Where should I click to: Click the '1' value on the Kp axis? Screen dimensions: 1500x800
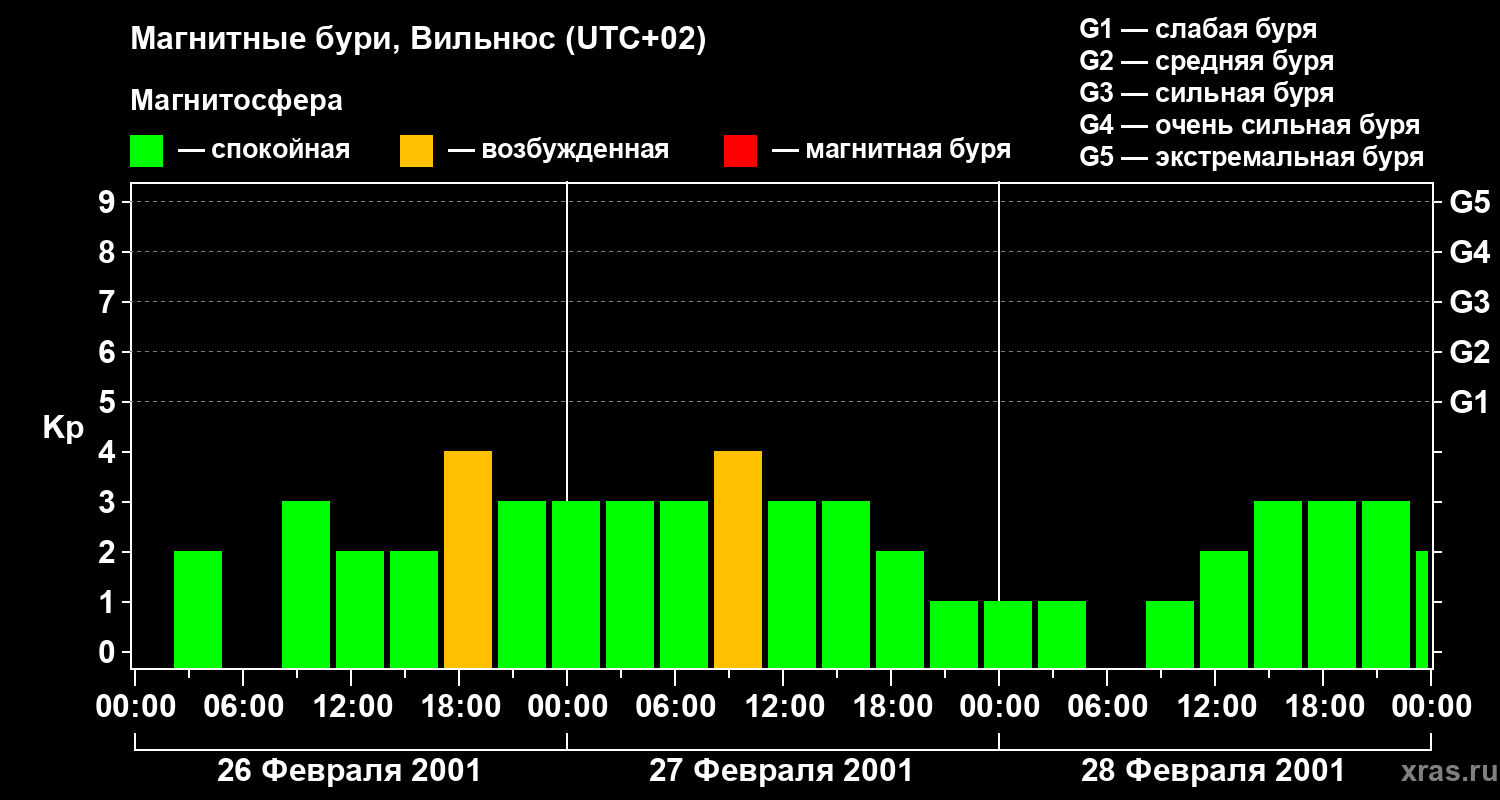109,602
